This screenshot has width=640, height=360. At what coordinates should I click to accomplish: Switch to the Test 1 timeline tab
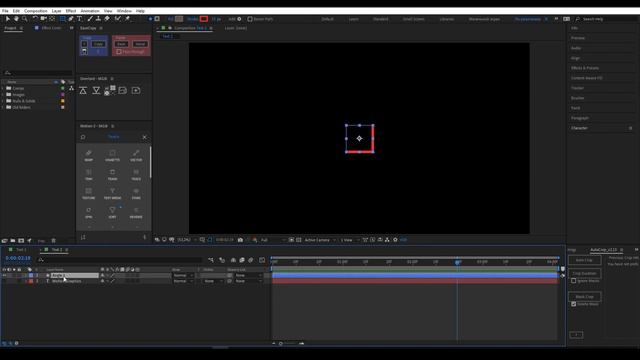point(21,250)
